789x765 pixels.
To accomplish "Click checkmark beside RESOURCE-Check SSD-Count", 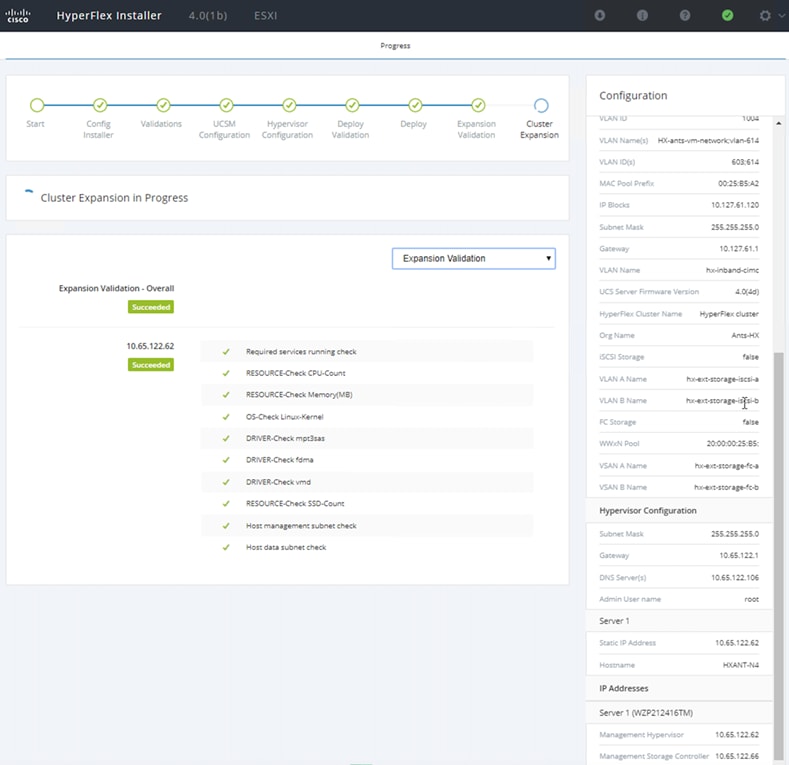I will click(226, 504).
